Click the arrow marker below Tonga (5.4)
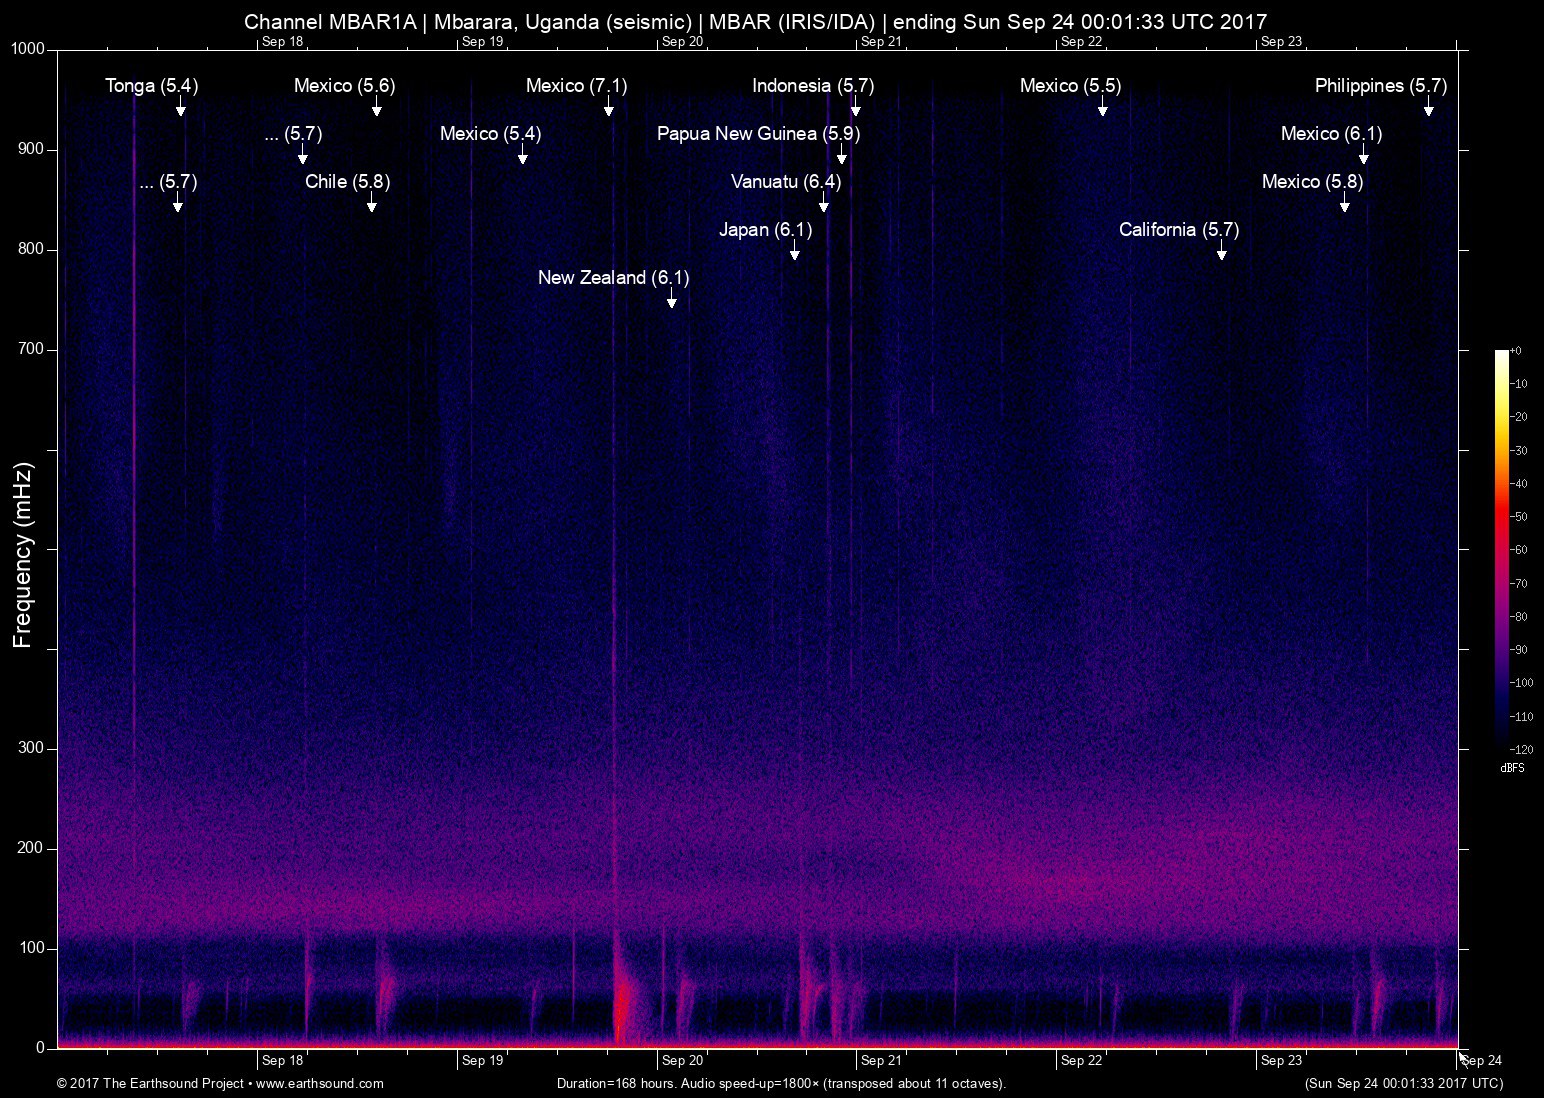 pos(180,108)
